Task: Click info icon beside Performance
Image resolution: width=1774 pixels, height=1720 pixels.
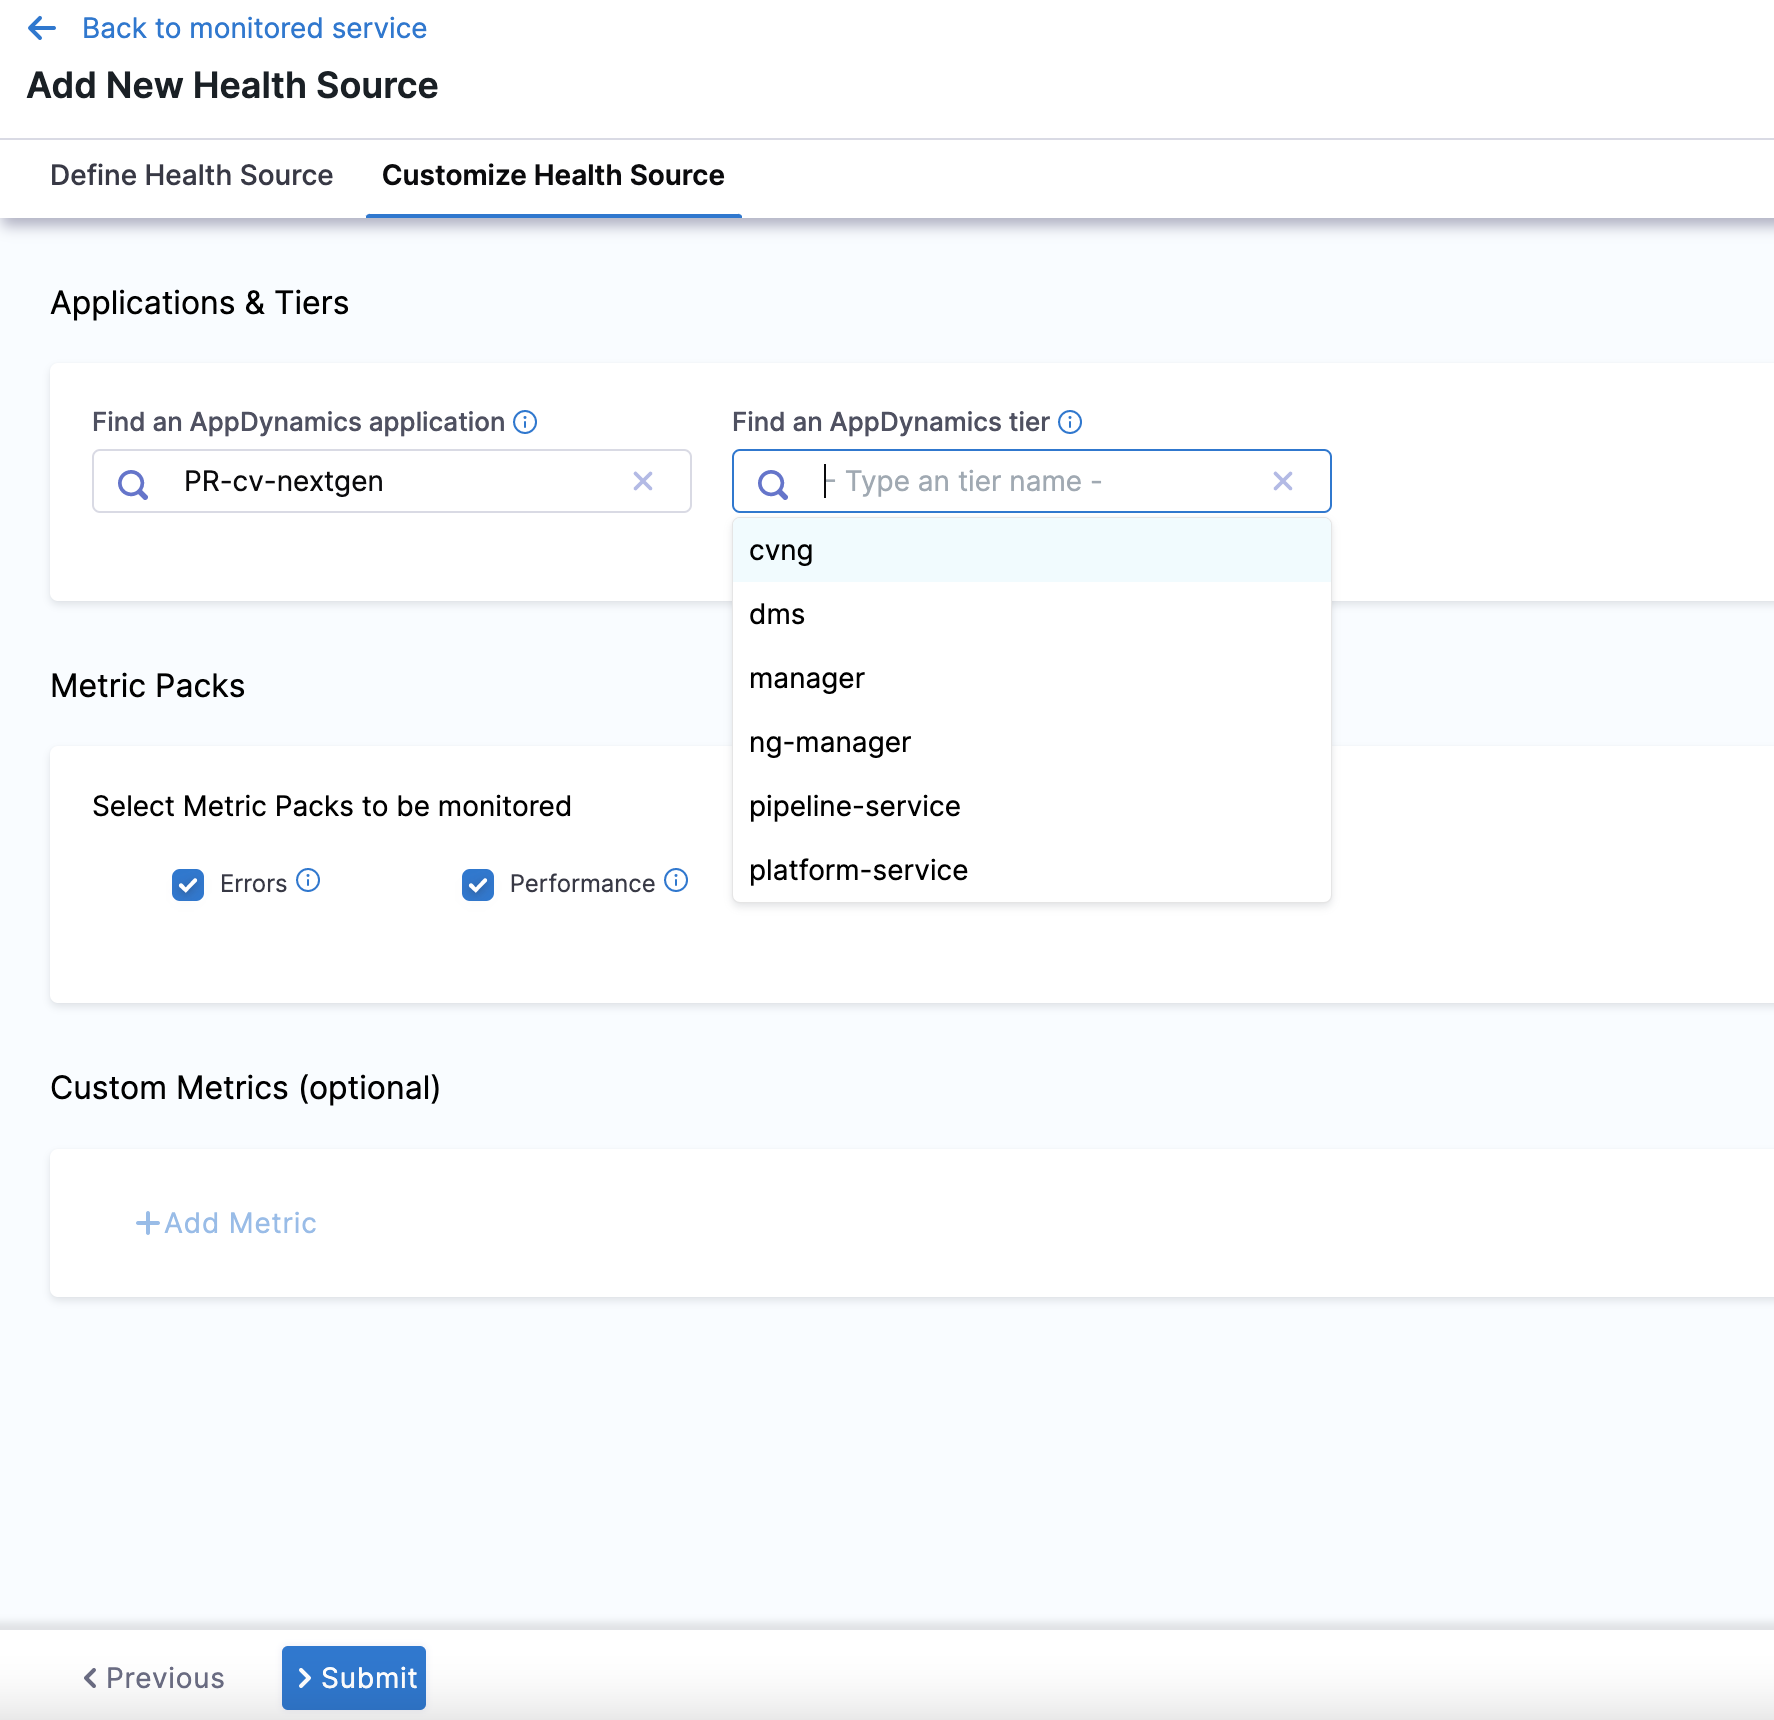Action: 677,880
